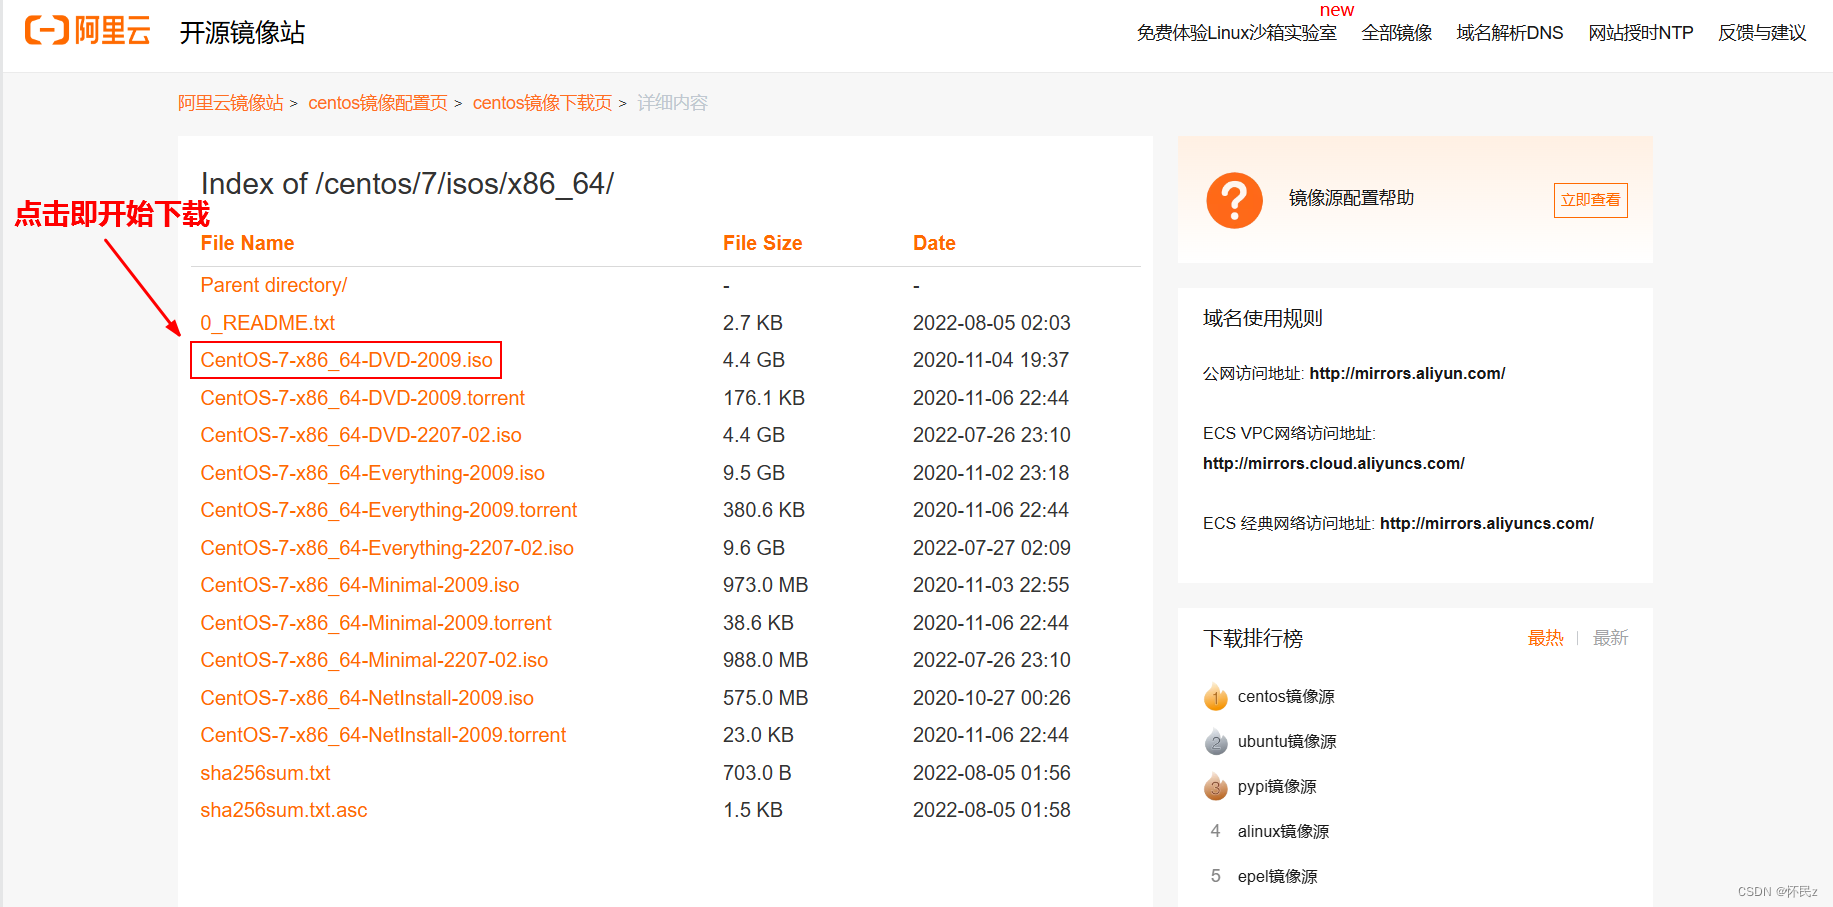The height and width of the screenshot is (907, 1833).
Task: Open the 反馈与建议 menu item
Action: [1762, 33]
